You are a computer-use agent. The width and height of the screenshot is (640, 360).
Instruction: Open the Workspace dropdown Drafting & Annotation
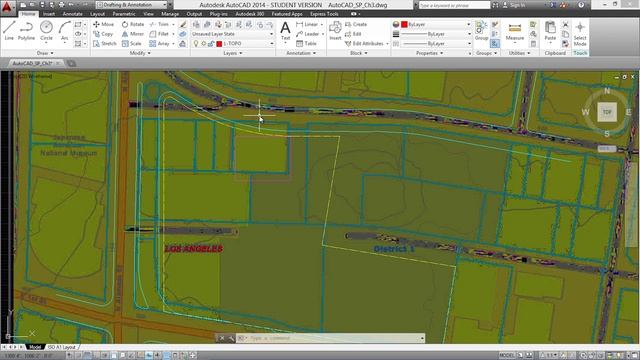[131, 5]
